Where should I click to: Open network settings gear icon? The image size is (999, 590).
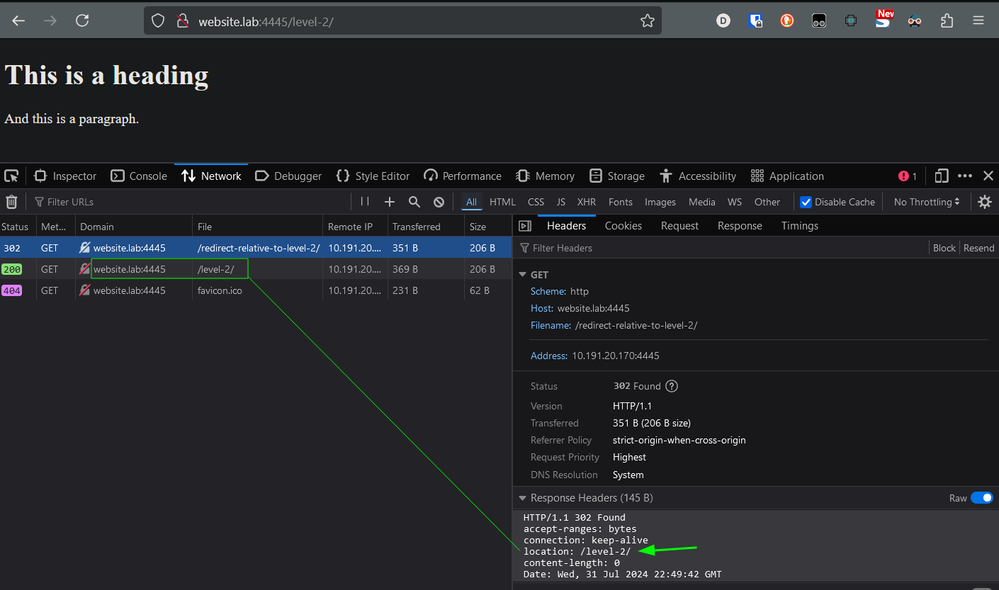(984, 202)
